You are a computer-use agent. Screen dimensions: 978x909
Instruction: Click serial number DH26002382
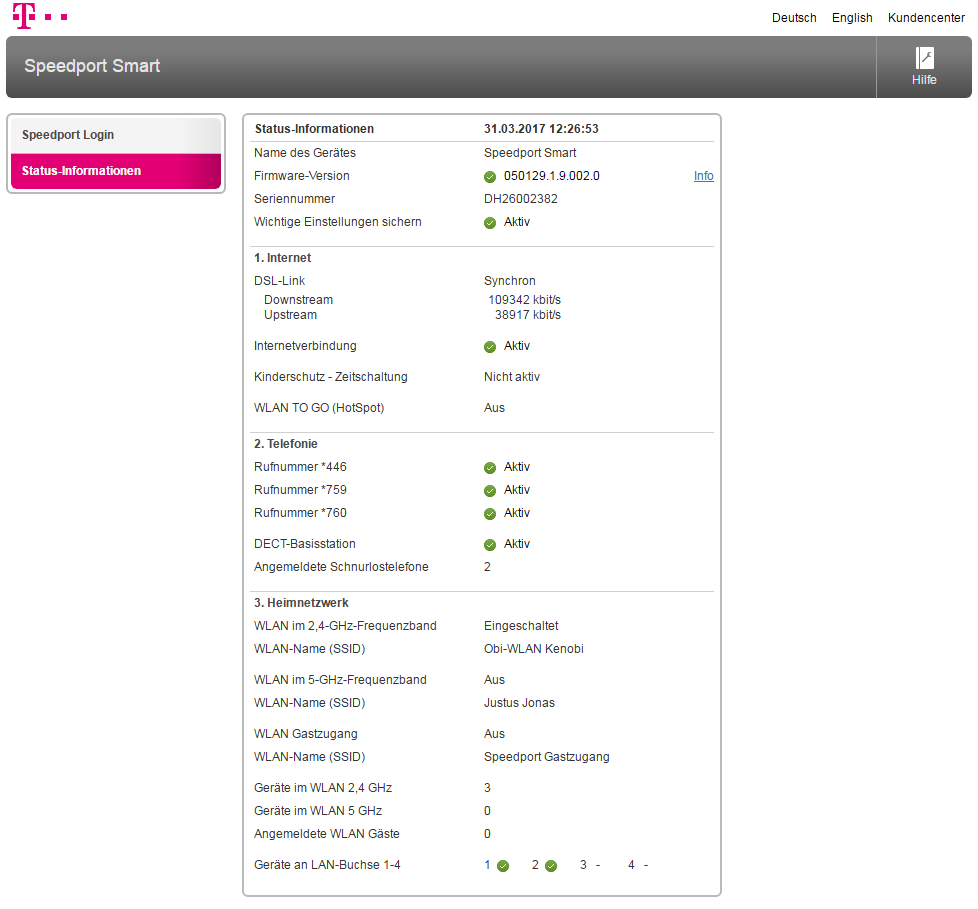521,199
